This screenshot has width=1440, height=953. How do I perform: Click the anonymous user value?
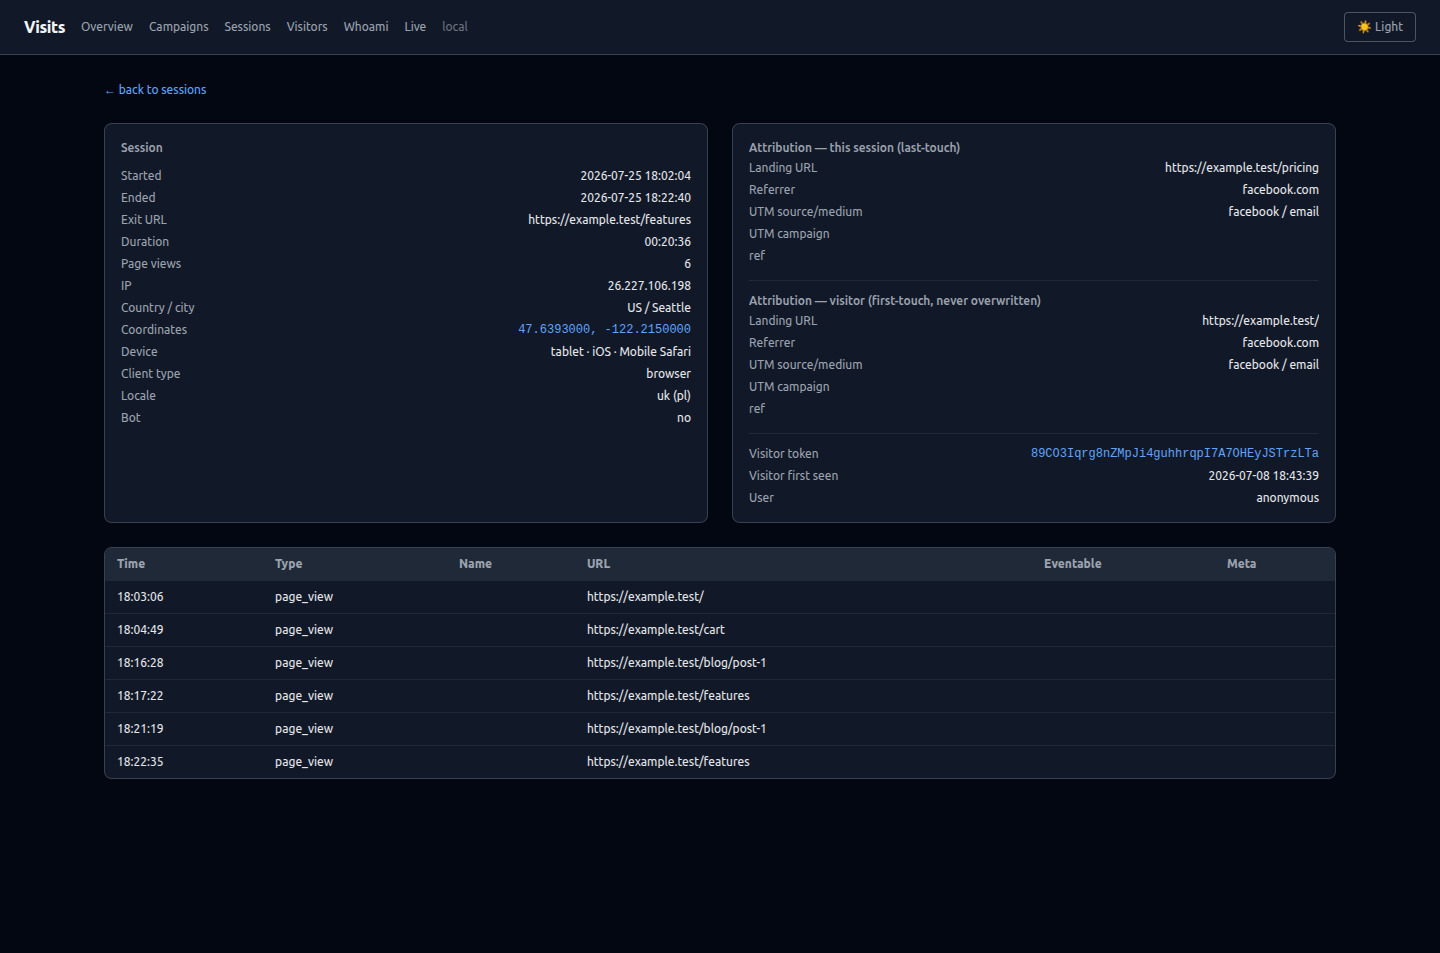(x=1288, y=498)
